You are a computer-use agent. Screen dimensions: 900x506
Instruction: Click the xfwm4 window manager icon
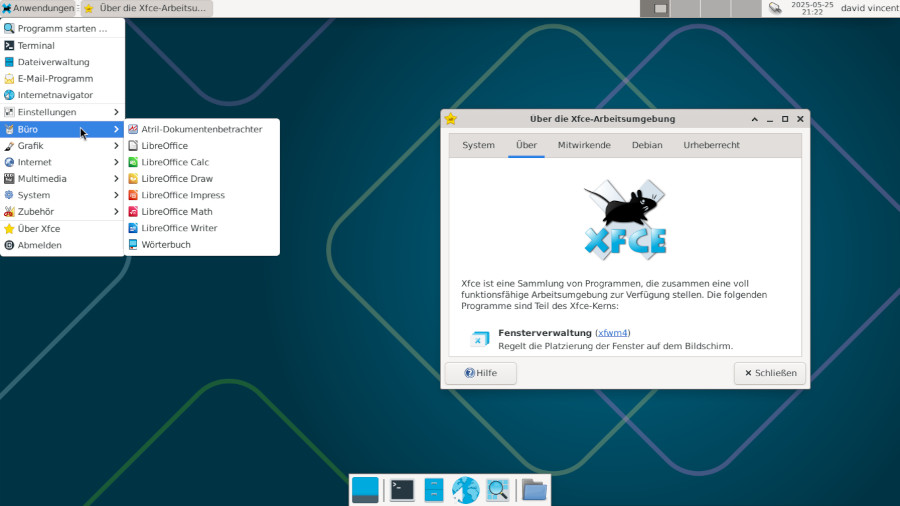480,339
